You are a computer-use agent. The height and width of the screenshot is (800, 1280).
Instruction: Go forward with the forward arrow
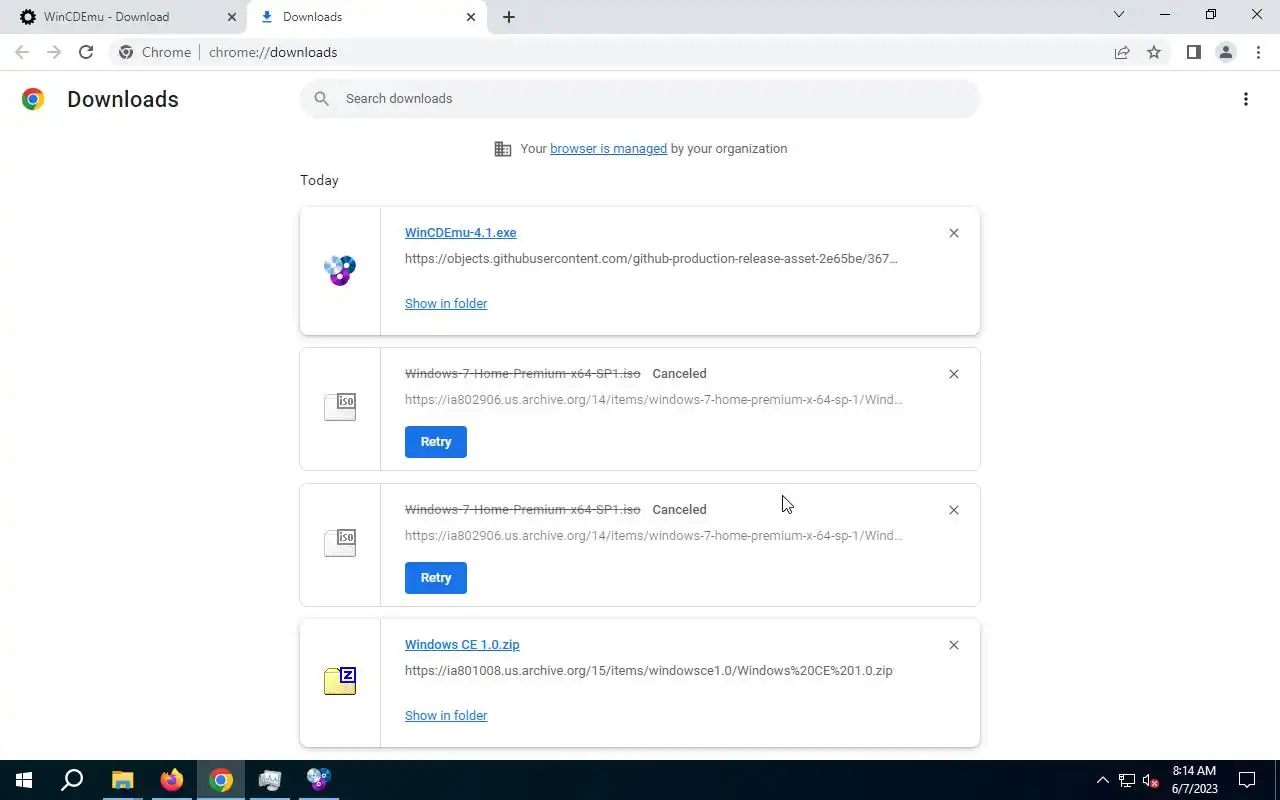(x=54, y=52)
